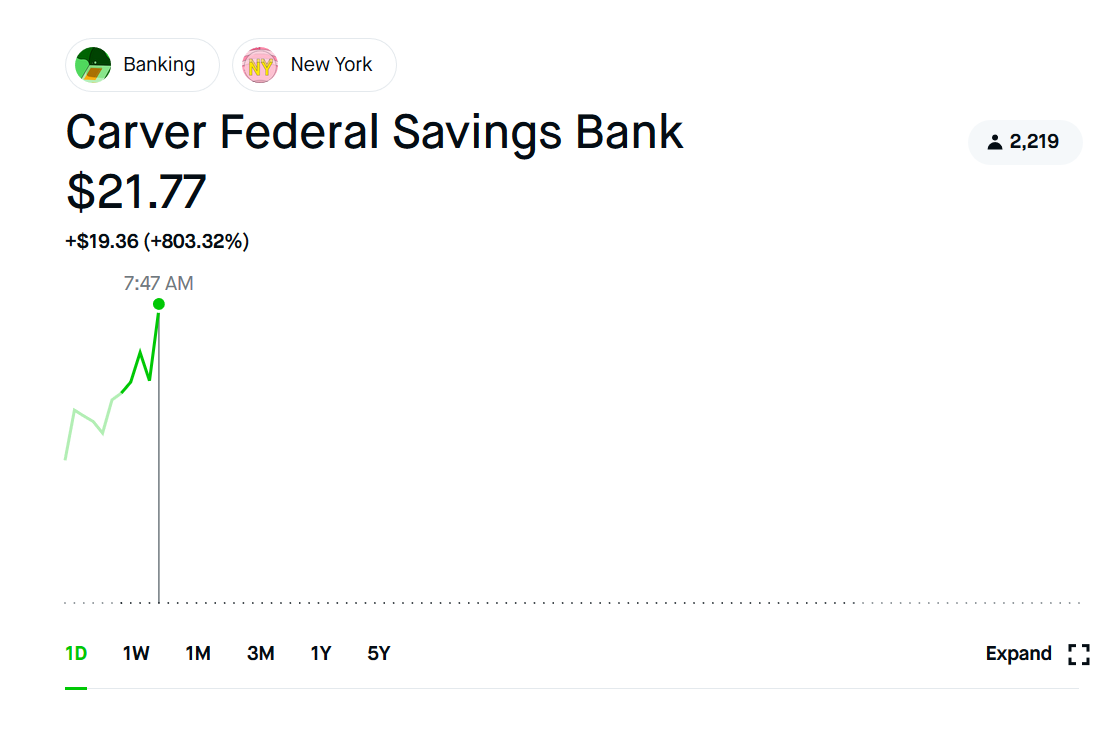Screen dimensions: 1120x736
Task: Click the 2,219 watchers count
Action: point(1034,142)
